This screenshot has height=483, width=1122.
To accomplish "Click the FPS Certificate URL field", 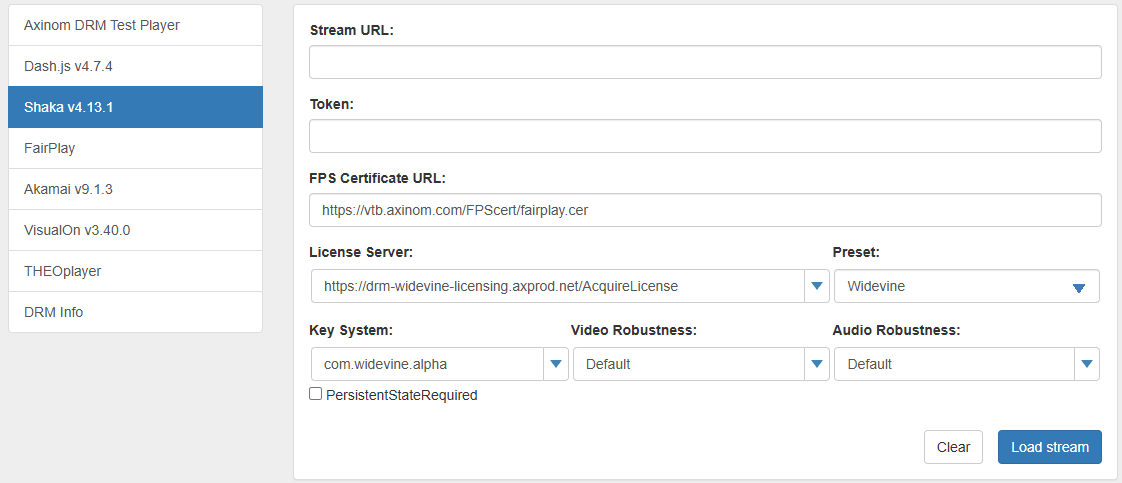I will 705,210.
